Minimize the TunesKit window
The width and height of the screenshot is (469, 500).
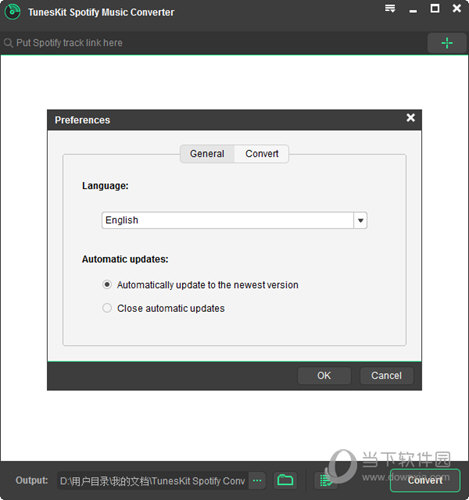[413, 11]
